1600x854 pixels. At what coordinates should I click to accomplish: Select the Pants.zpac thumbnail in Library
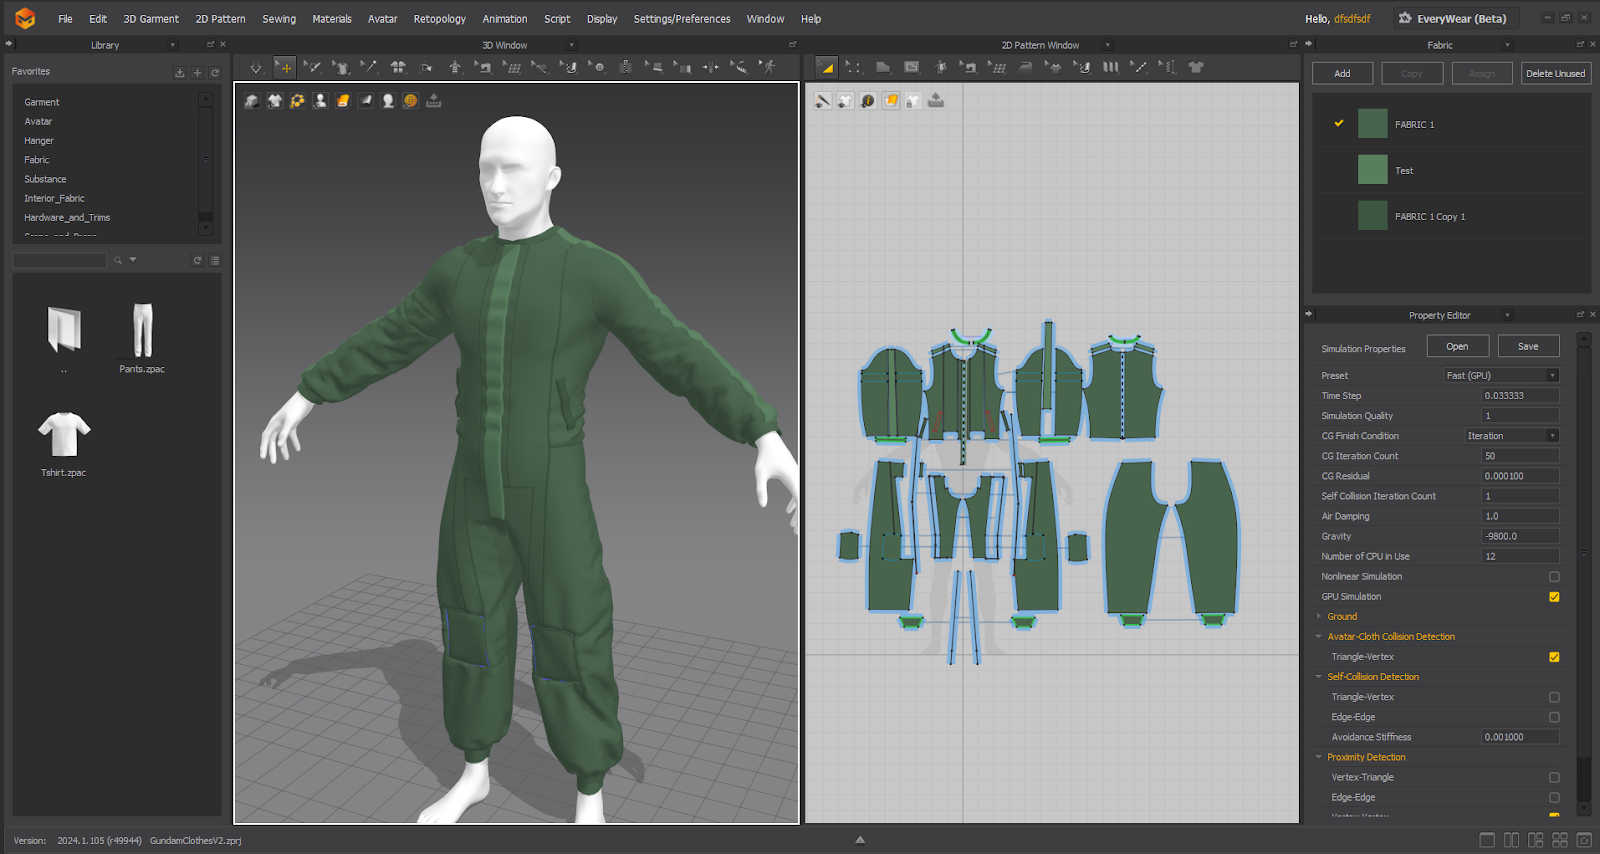[142, 330]
